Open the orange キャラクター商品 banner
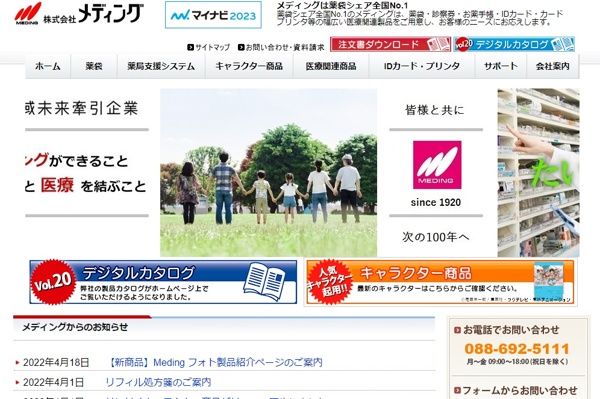Image resolution: width=600 pixels, height=399 pixels. coord(440,282)
